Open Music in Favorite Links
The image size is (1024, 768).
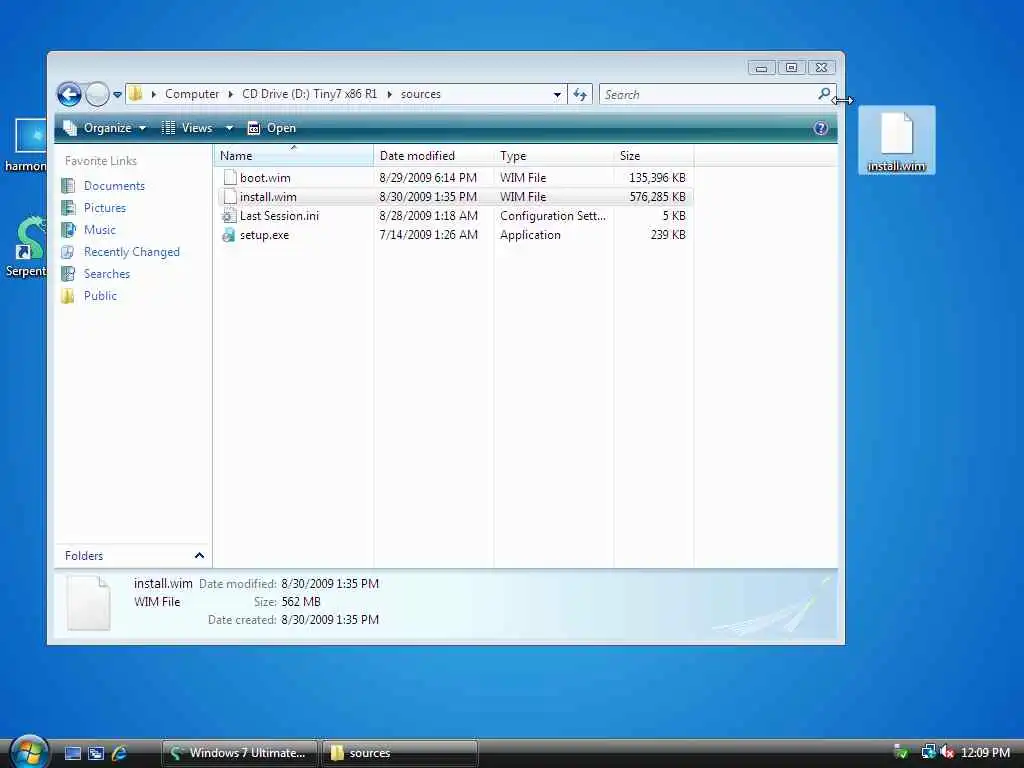99,230
